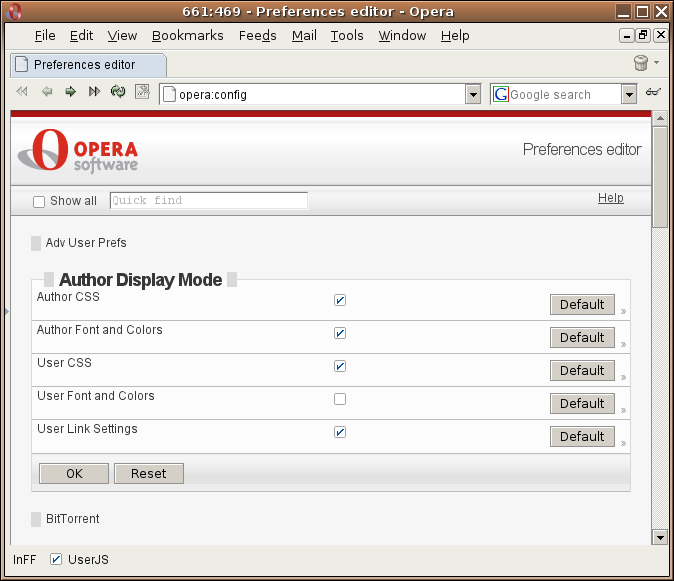Open the File menu
Screen dimensions: 674x581
45,36
